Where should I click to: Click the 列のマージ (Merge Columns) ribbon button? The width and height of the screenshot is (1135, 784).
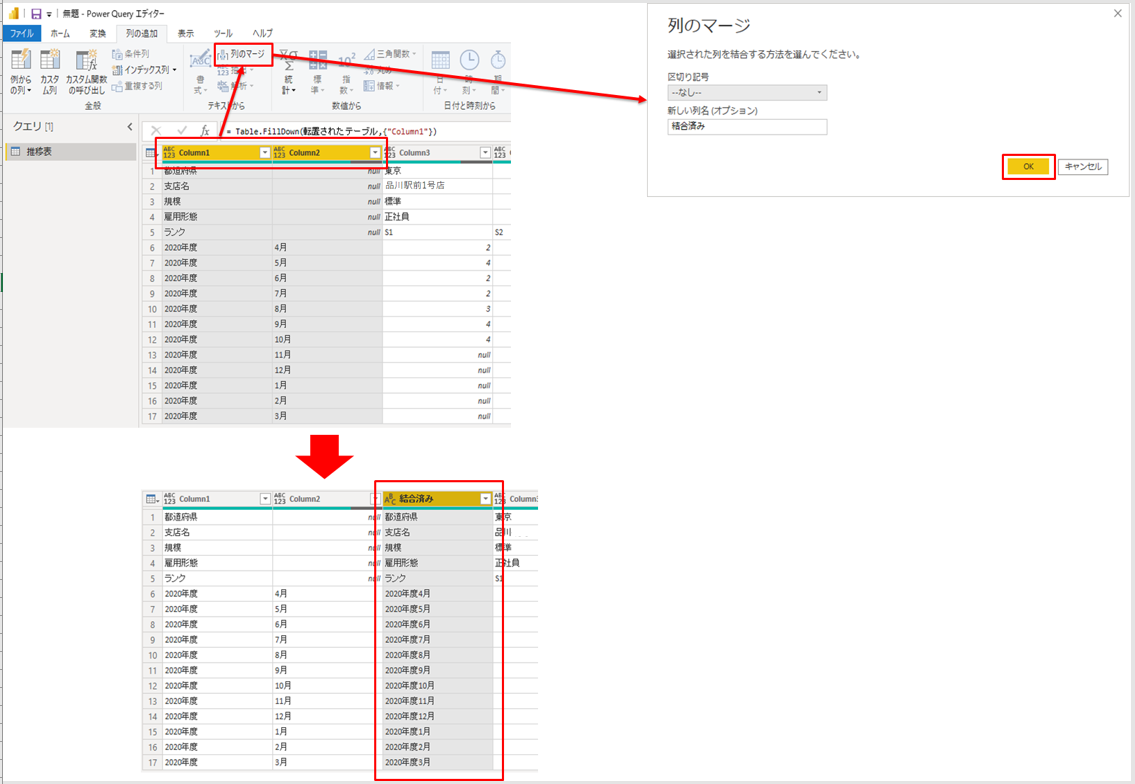click(243, 54)
